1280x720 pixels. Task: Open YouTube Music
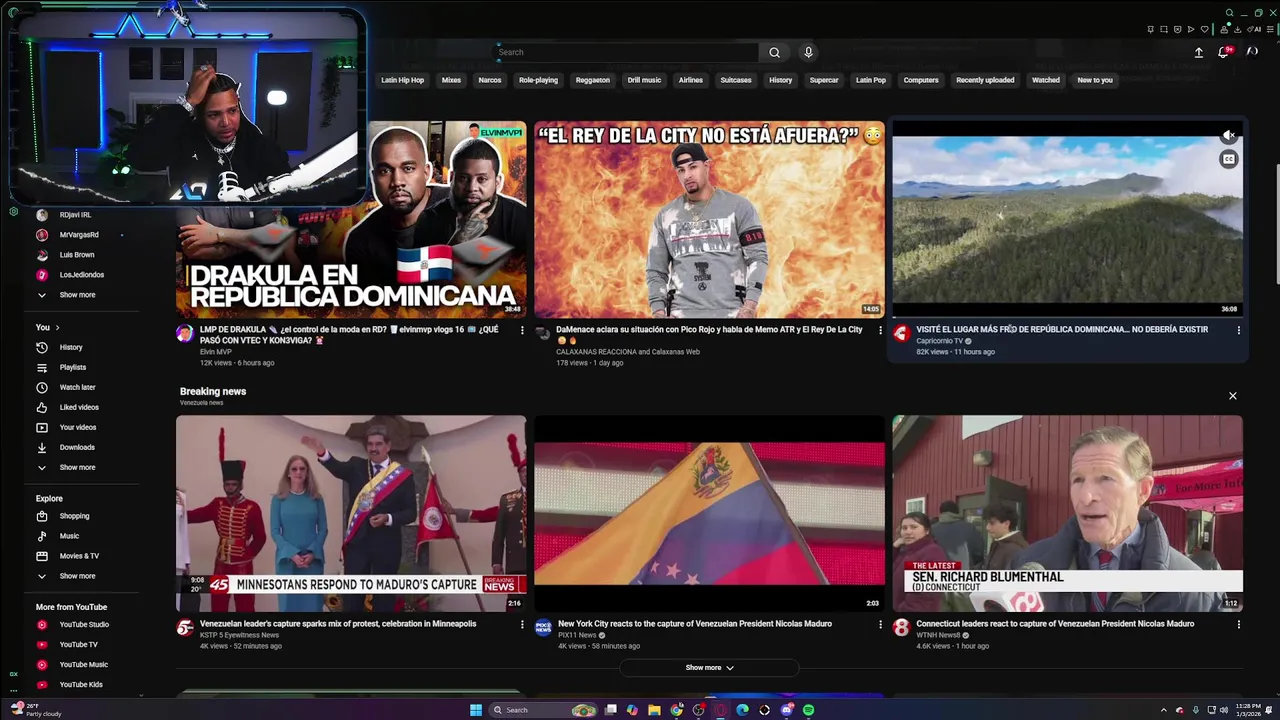click(83, 664)
